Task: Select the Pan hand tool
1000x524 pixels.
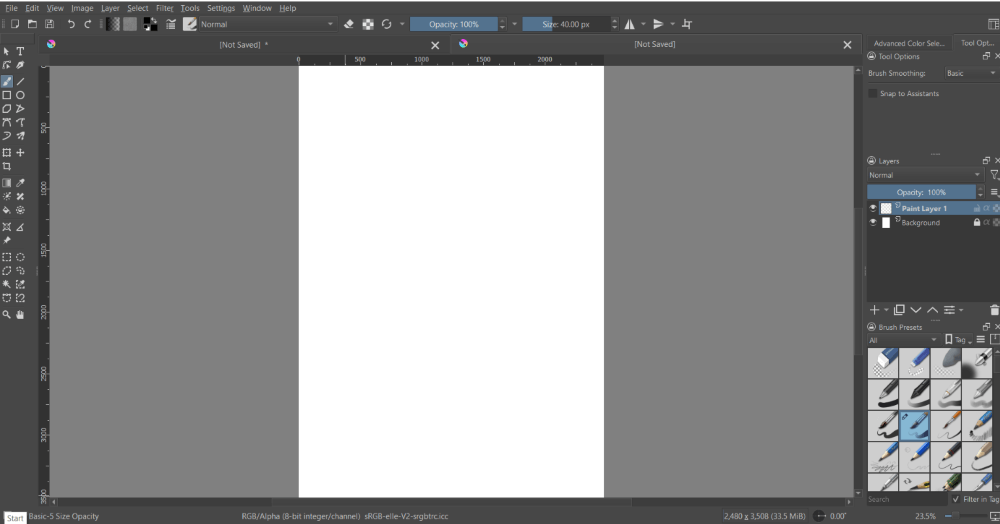Action: 20,314
